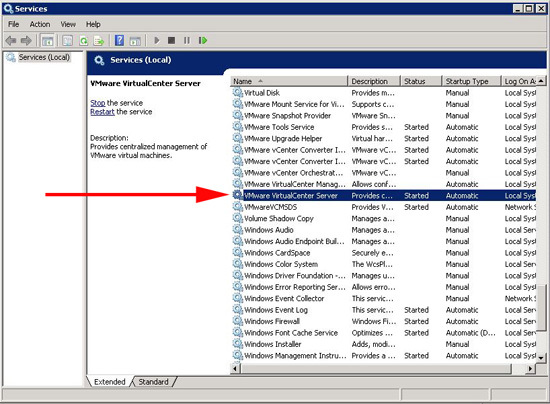This screenshot has height=404, width=550.
Task: Click the horizontal scrollbar left arrow
Action: (x=235, y=369)
